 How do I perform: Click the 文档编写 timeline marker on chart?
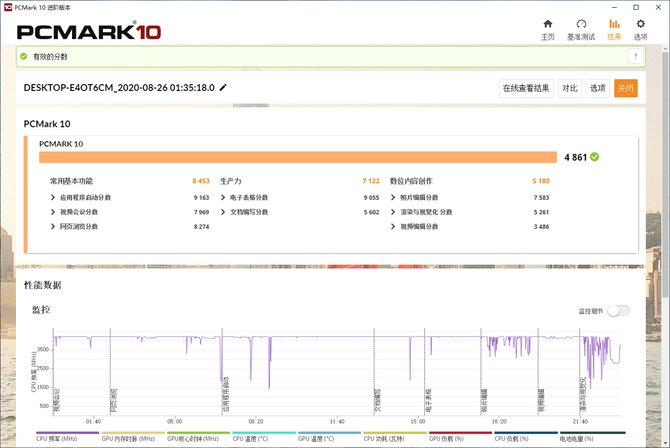click(x=377, y=401)
